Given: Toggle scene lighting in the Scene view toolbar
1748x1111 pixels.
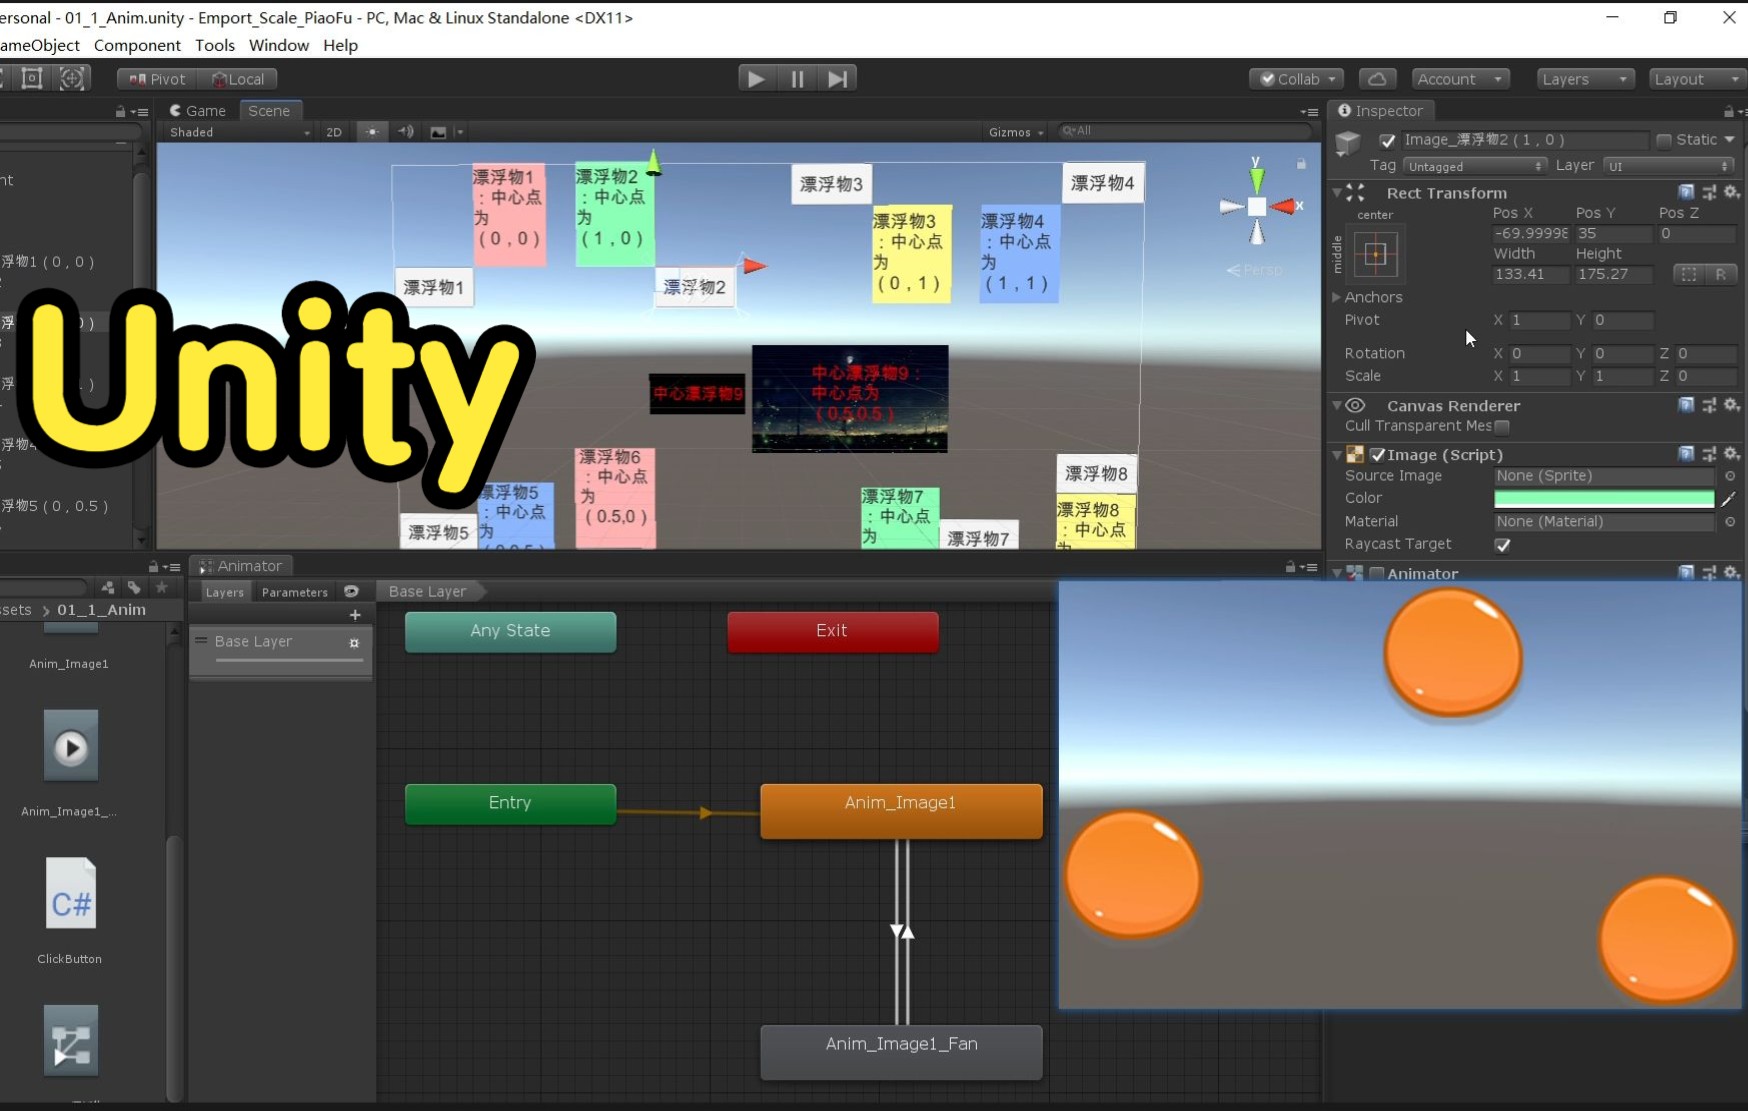Looking at the screenshot, I should pos(372,131).
